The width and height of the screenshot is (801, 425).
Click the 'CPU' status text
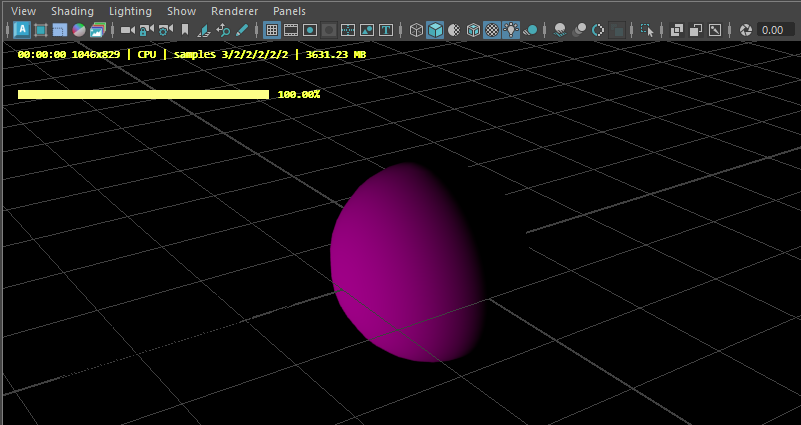(x=147, y=54)
